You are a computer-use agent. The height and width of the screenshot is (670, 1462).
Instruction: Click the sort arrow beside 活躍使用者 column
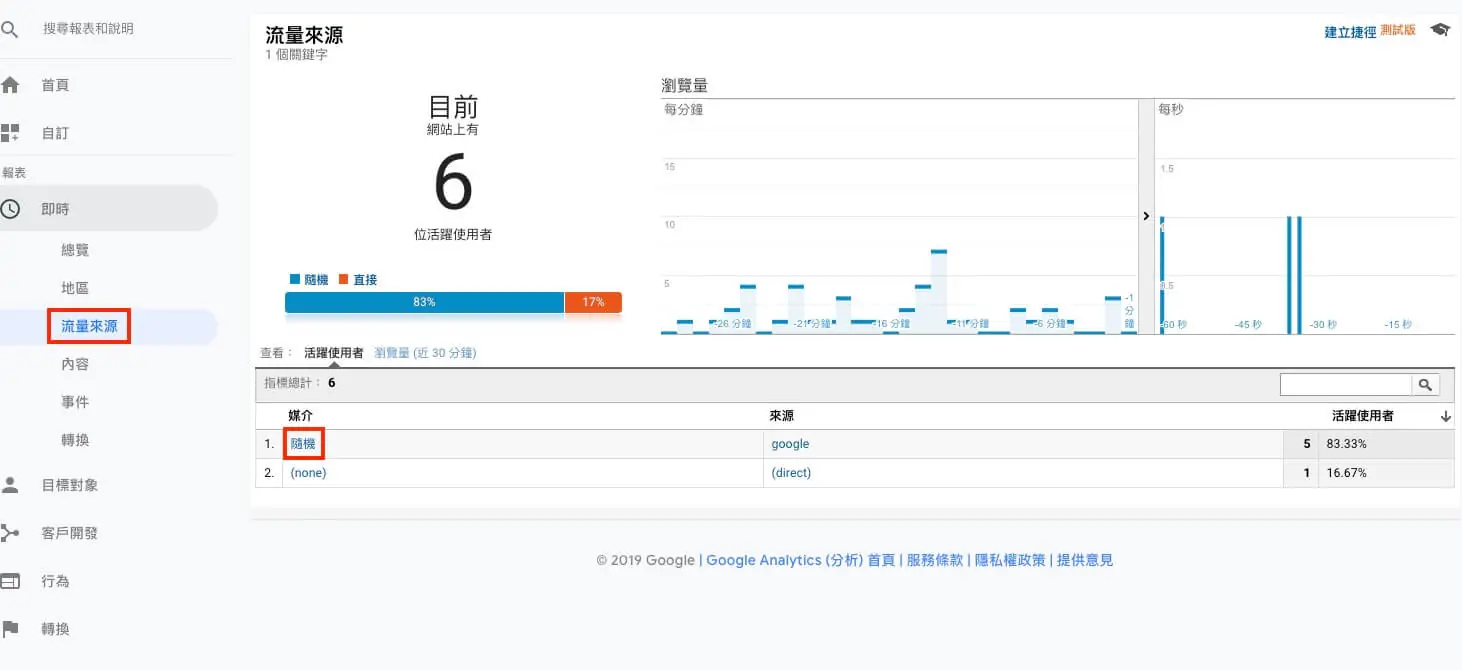coord(1445,416)
